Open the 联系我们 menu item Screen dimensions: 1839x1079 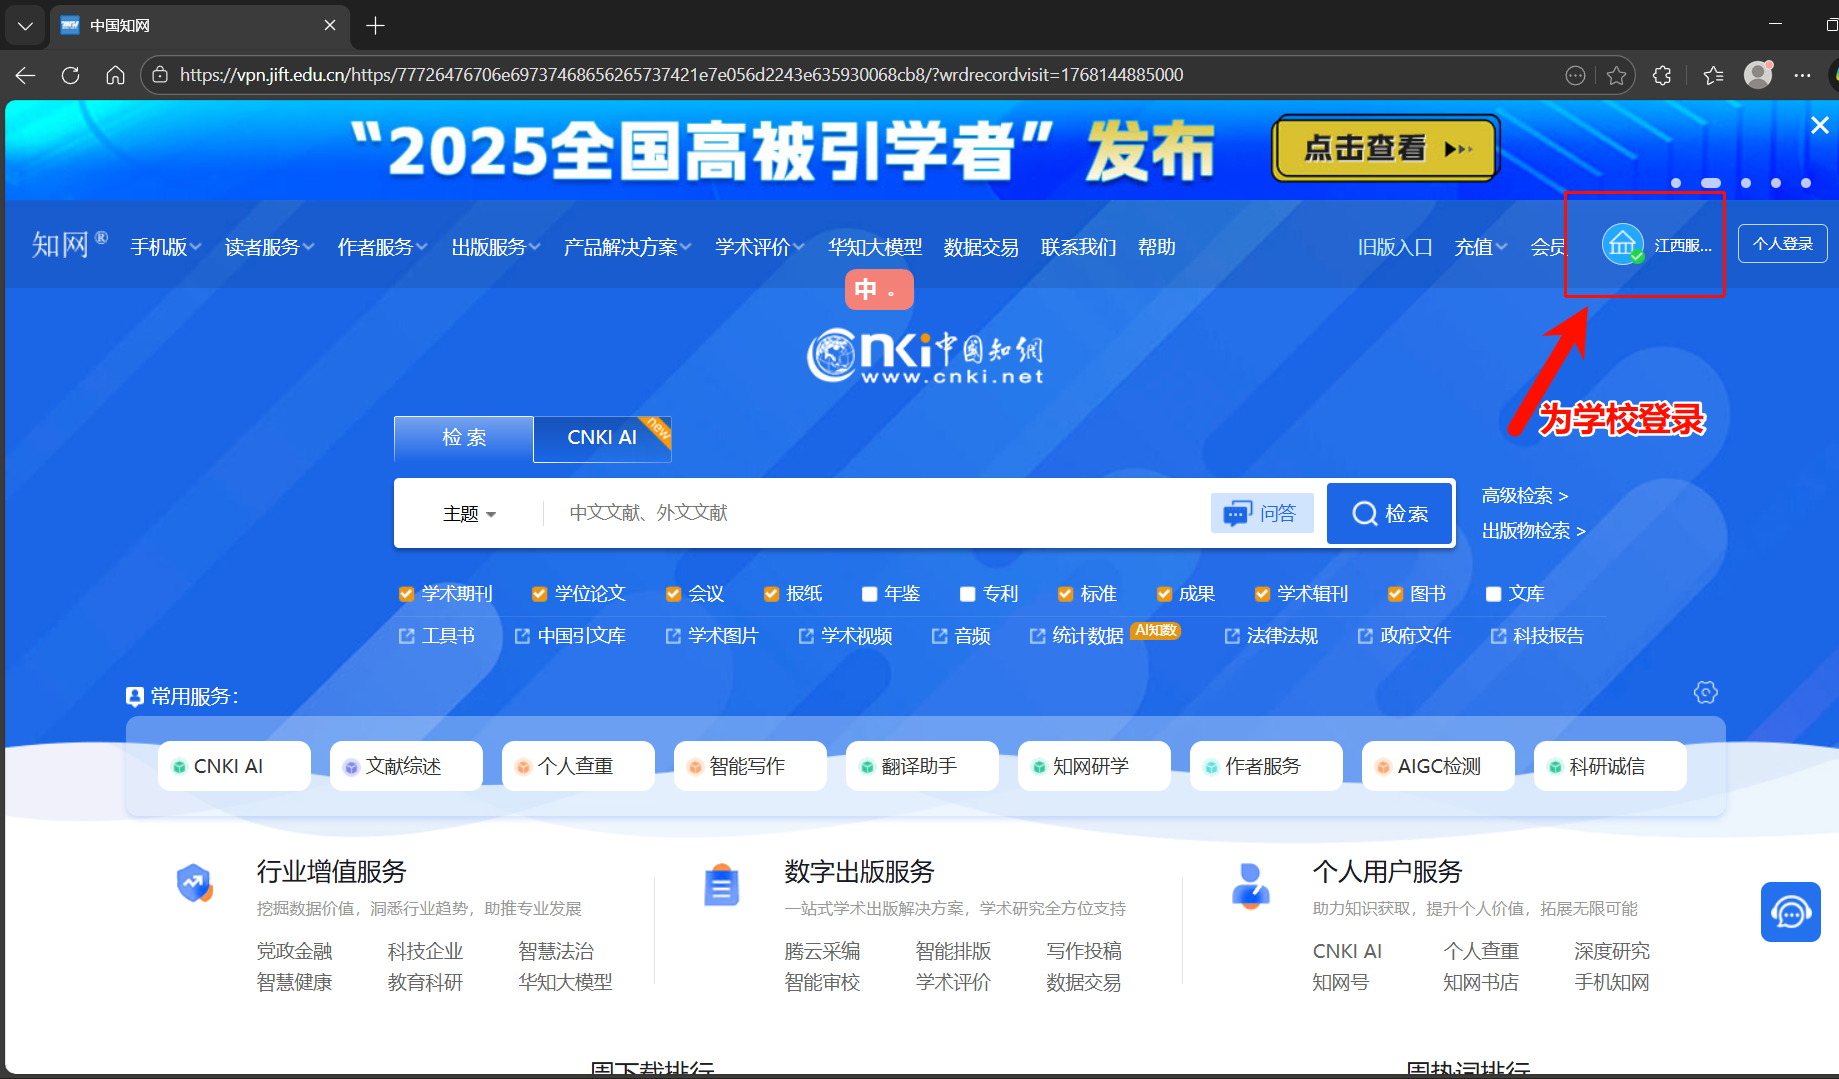click(1078, 247)
